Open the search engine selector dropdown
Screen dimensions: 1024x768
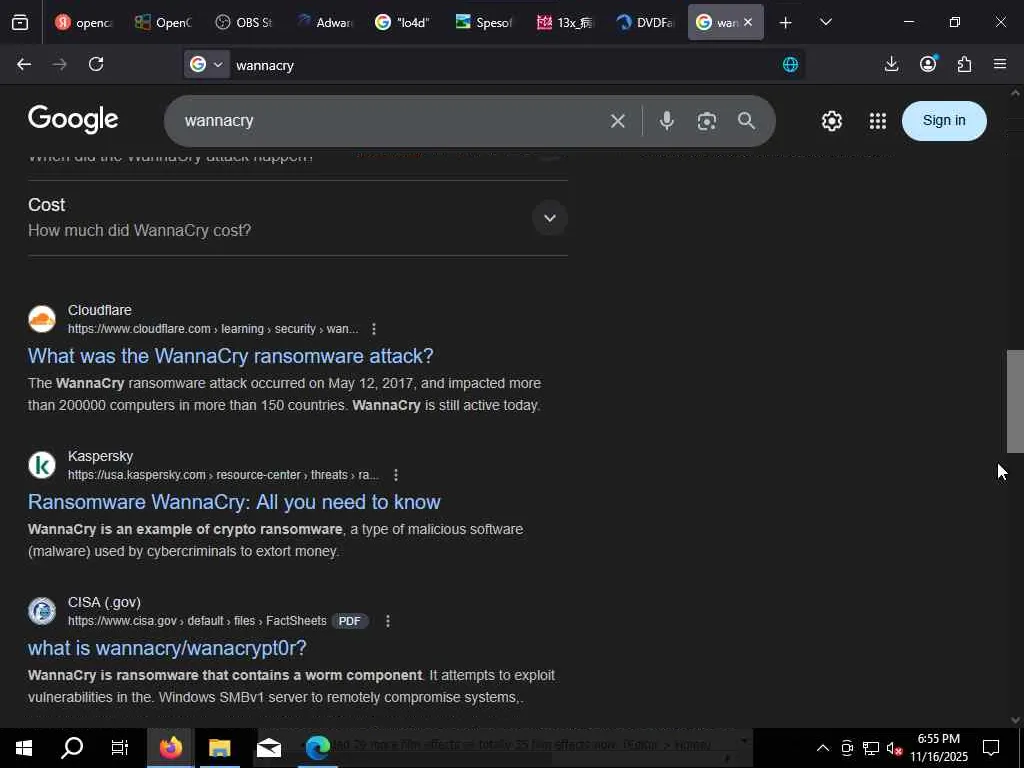tap(206, 64)
